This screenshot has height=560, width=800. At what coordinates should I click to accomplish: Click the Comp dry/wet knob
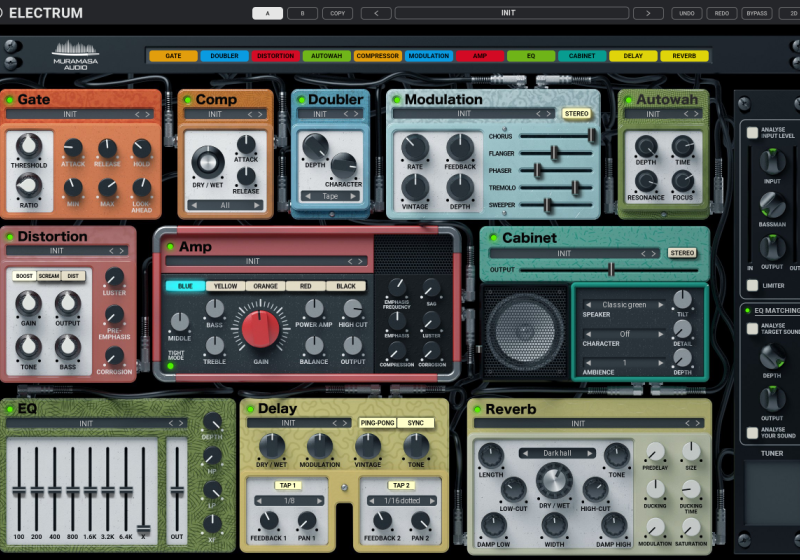[x=208, y=162]
